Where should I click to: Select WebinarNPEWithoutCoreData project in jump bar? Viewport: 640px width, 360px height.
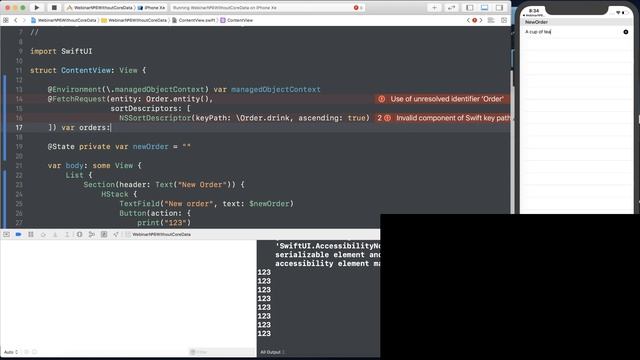(x=64, y=20)
